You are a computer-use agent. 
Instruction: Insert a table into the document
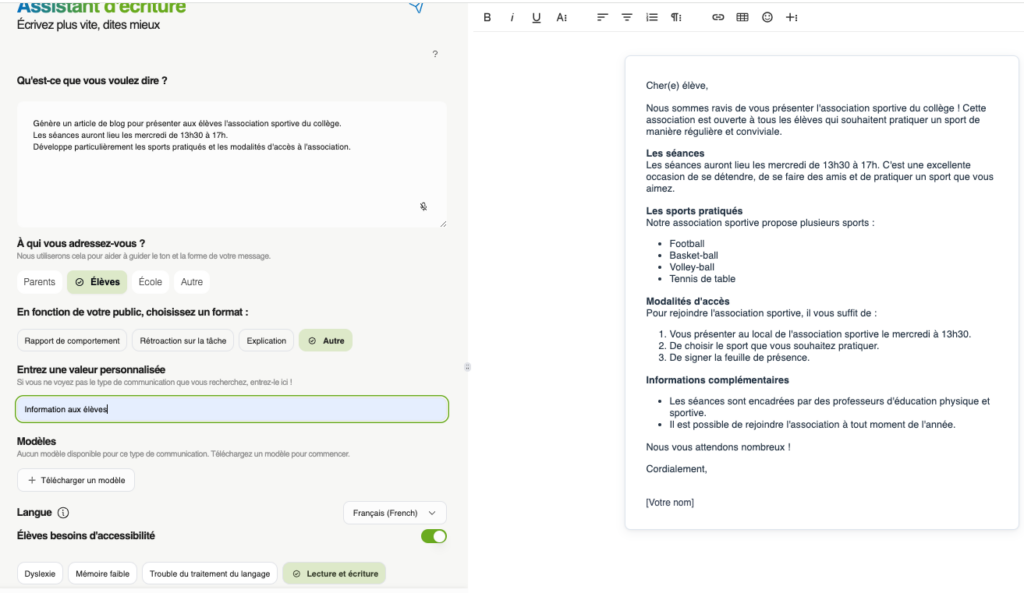point(742,17)
